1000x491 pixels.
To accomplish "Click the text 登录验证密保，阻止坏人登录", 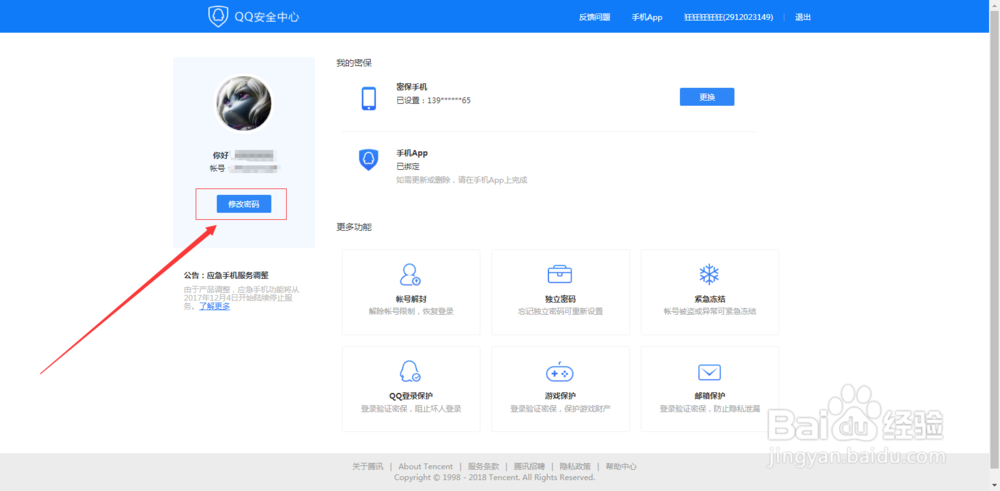I will [x=411, y=408].
